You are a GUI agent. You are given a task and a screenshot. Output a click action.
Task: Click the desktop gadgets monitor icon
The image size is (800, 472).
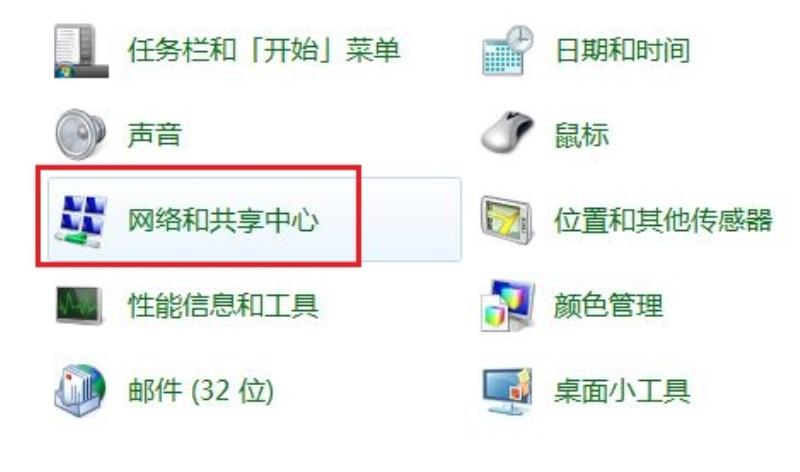click(x=507, y=391)
